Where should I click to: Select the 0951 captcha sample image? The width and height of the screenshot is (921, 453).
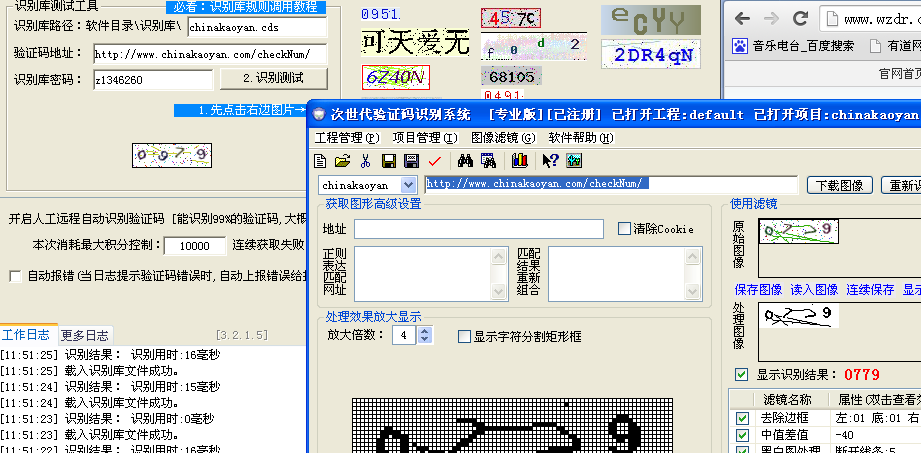click(x=380, y=14)
